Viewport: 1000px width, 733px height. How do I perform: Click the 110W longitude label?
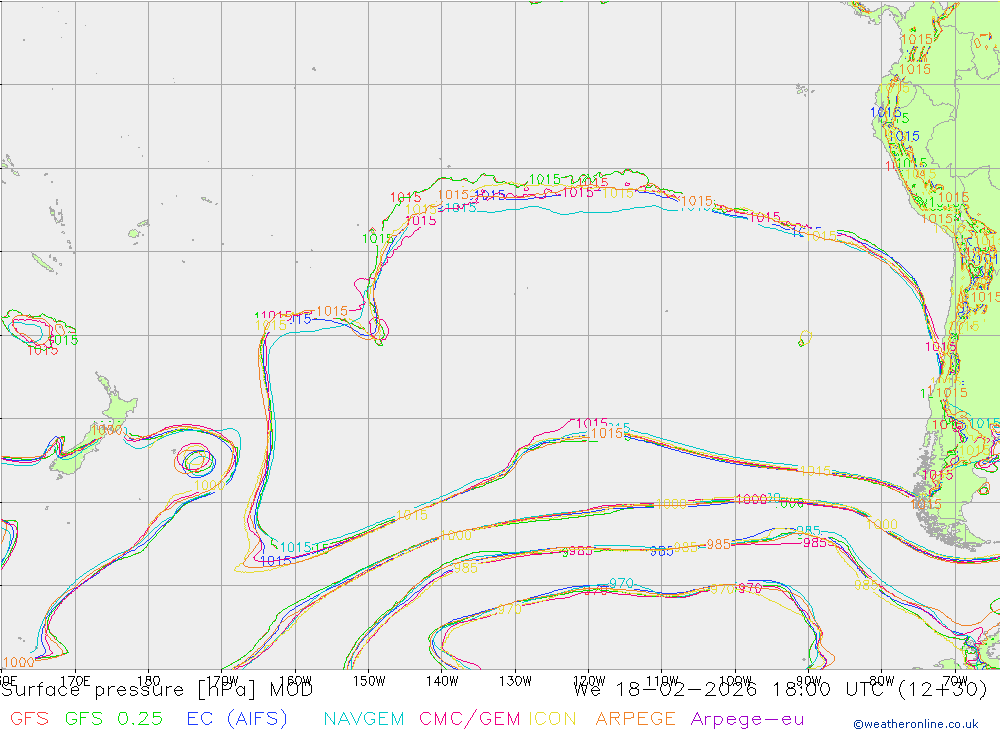coord(661,680)
